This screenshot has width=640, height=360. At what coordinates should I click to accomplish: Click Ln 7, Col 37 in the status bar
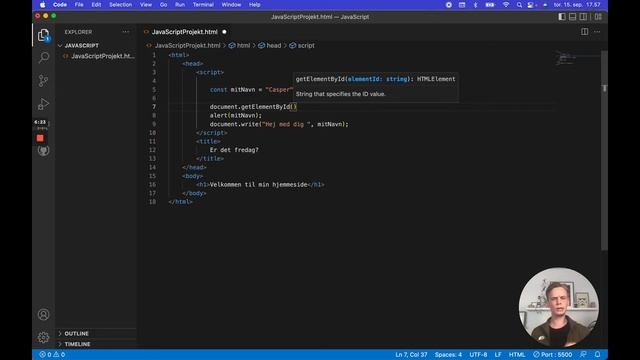[411, 354]
